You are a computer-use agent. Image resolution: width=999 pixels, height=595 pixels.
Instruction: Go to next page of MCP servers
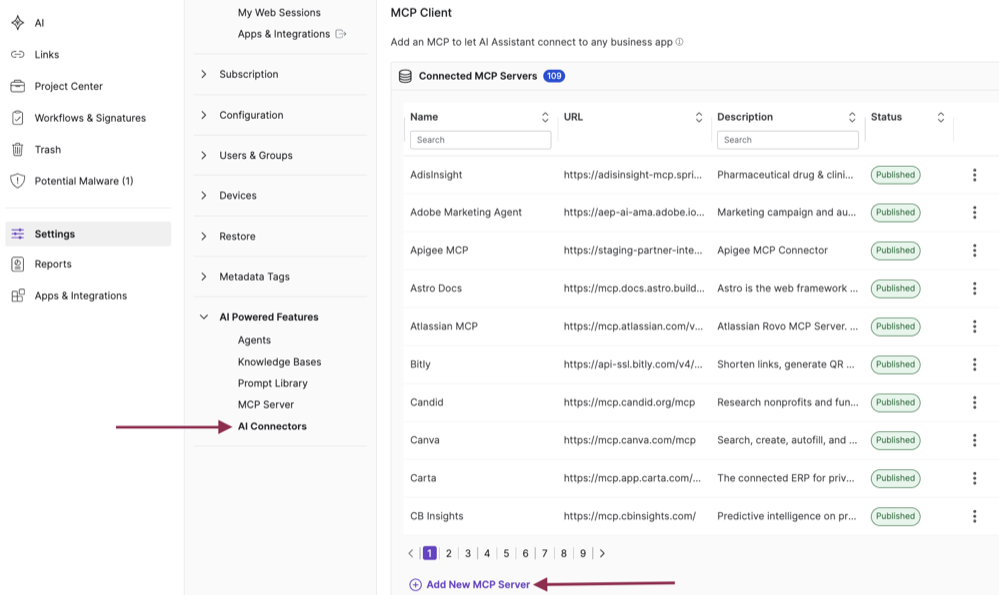click(x=602, y=553)
